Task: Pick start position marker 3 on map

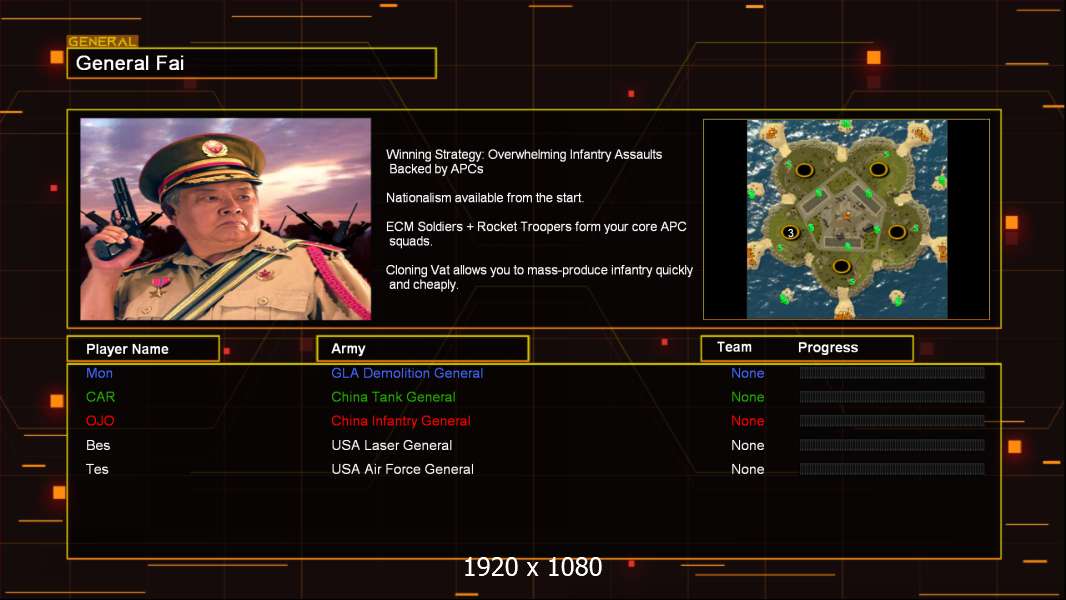Action: [790, 232]
